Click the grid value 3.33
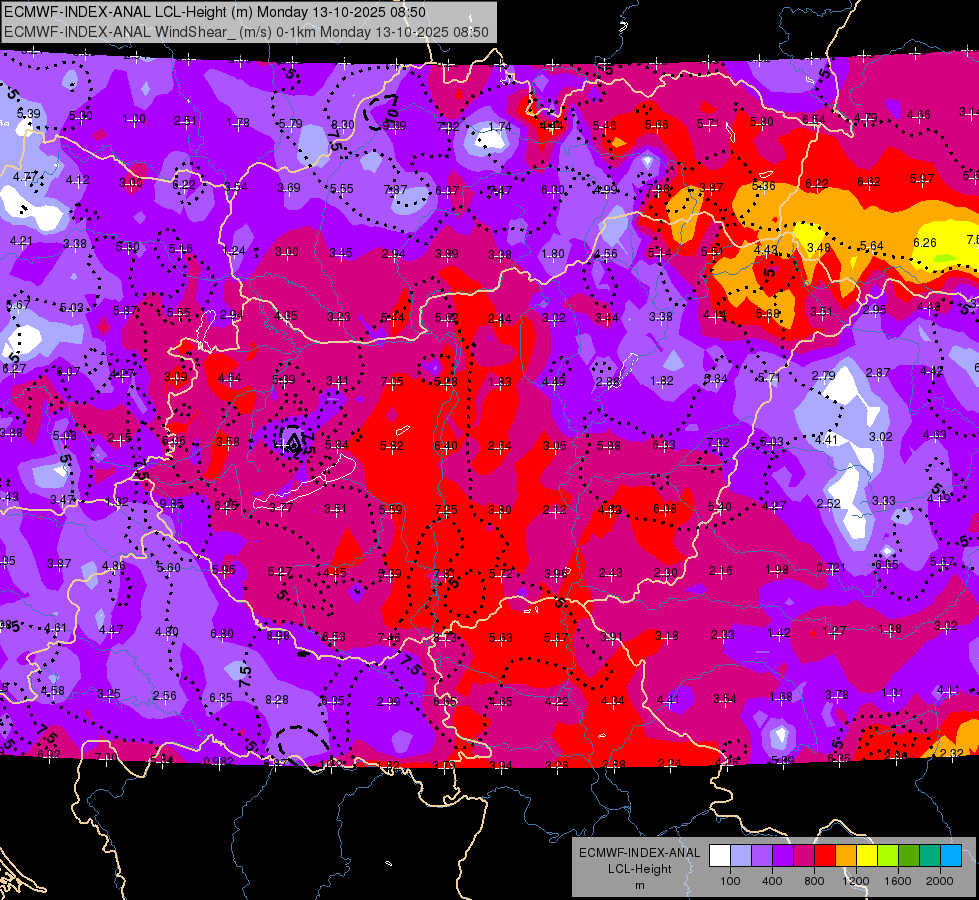The image size is (979, 900). point(883,501)
